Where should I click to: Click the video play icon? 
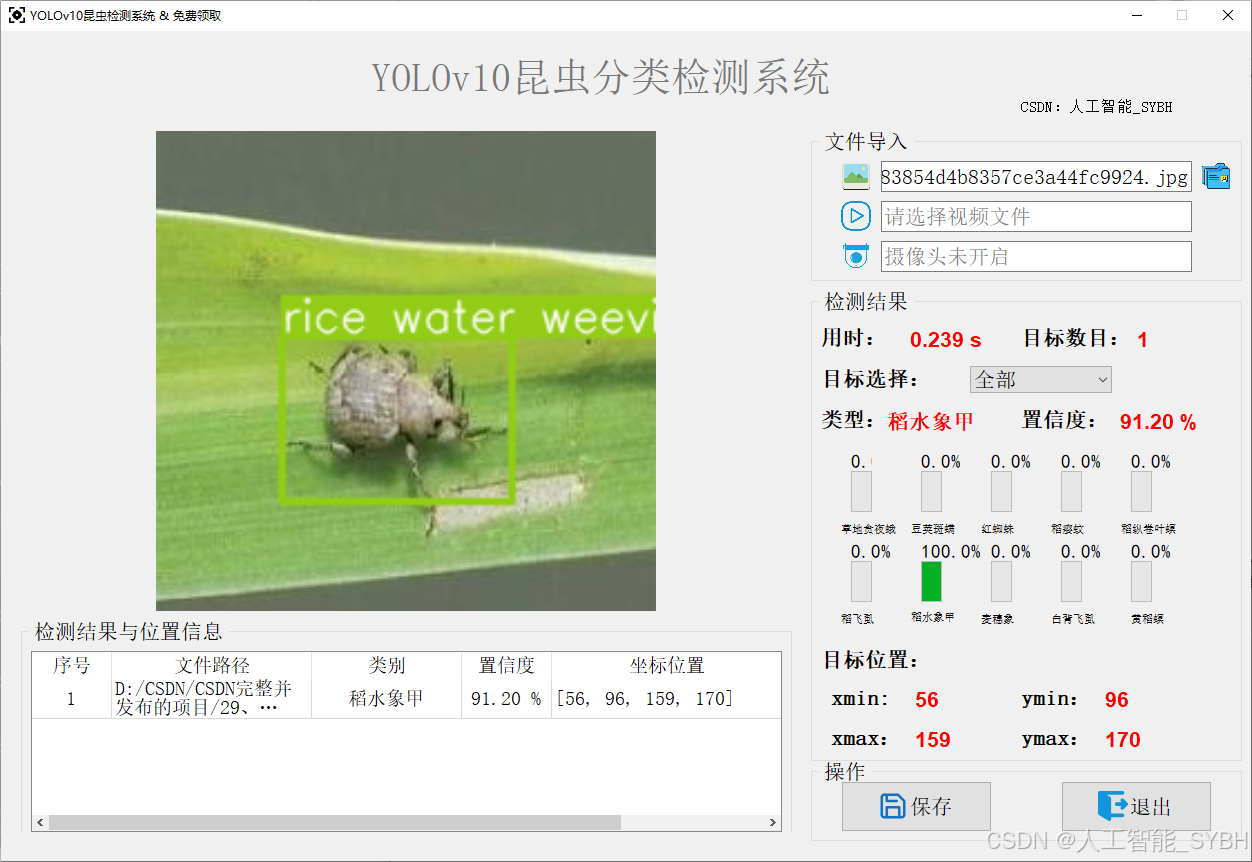tap(856, 216)
